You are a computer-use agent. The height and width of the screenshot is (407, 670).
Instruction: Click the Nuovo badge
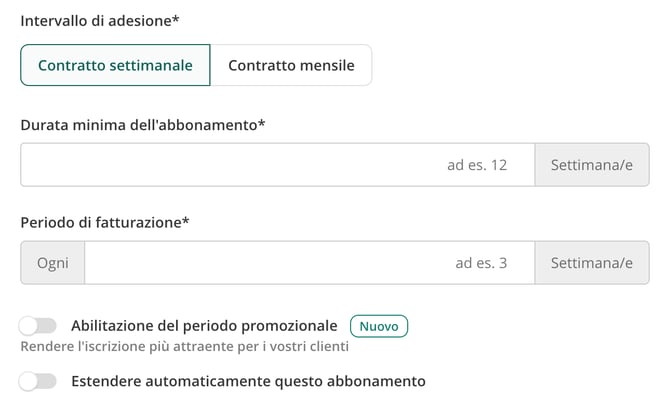pyautogui.click(x=379, y=326)
